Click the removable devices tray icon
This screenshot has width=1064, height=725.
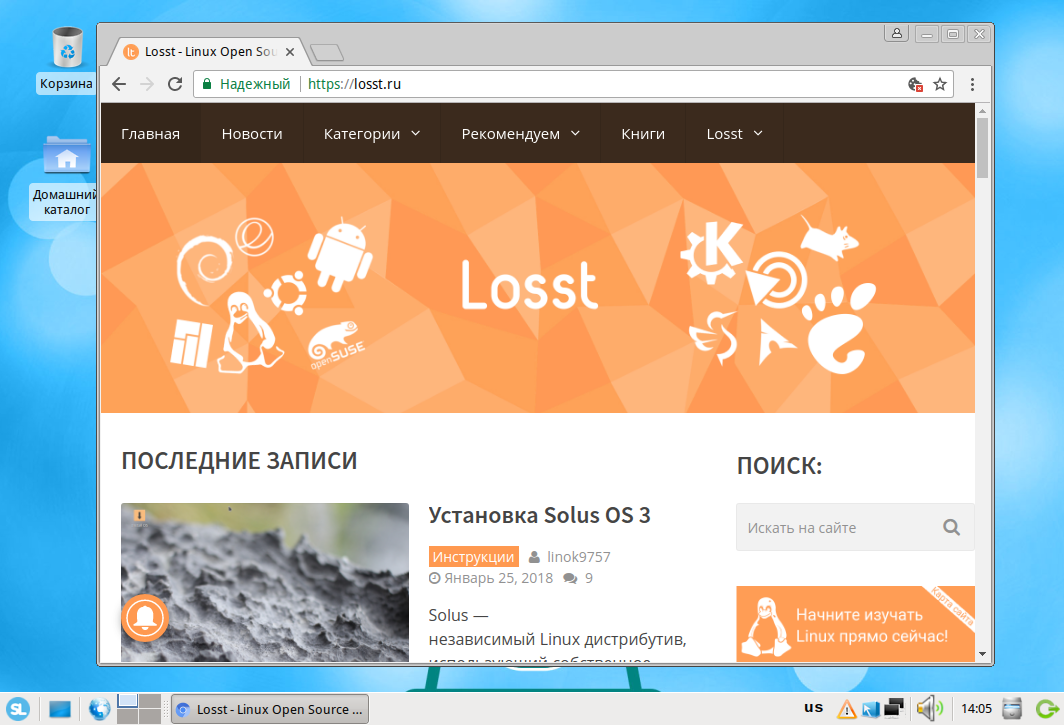(1012, 709)
